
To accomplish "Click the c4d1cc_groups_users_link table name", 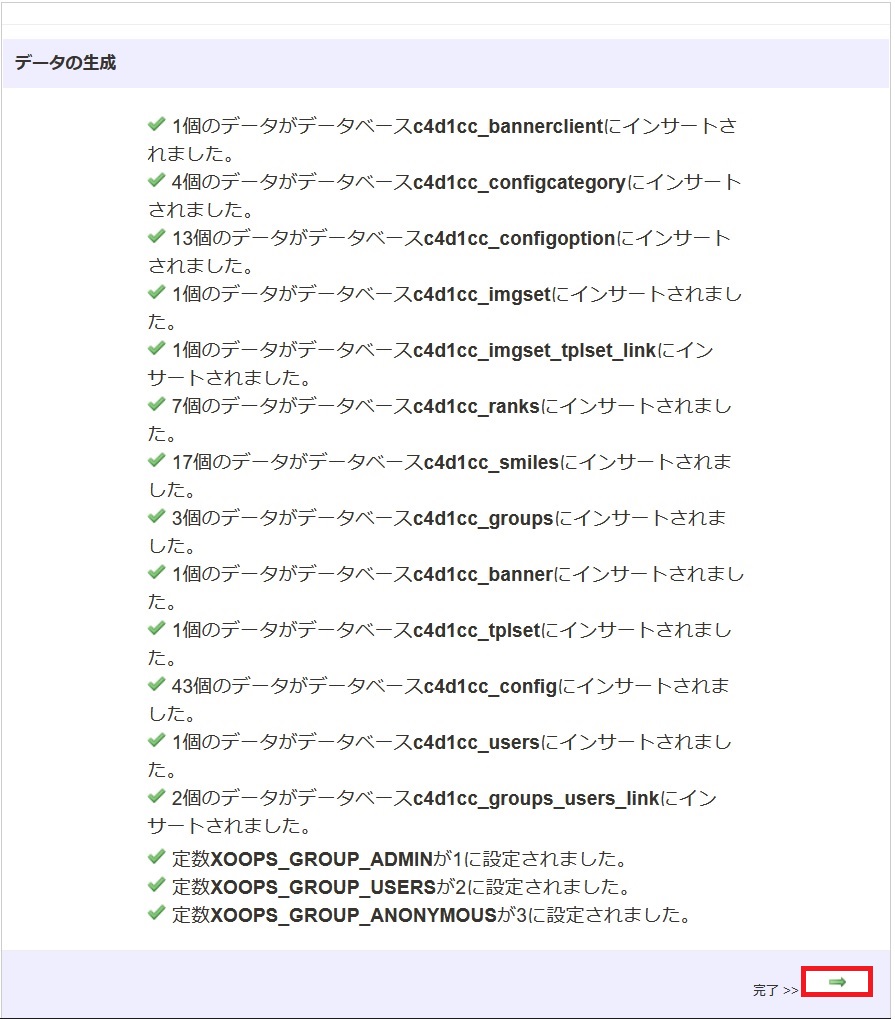I will point(536,799).
